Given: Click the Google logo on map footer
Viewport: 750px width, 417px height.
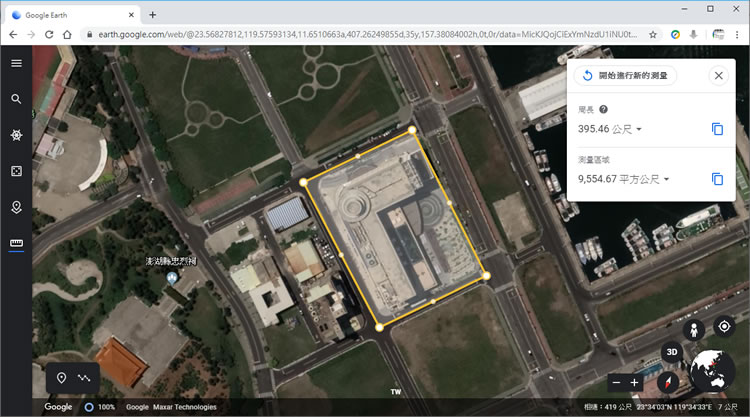Looking at the screenshot, I should (58, 406).
